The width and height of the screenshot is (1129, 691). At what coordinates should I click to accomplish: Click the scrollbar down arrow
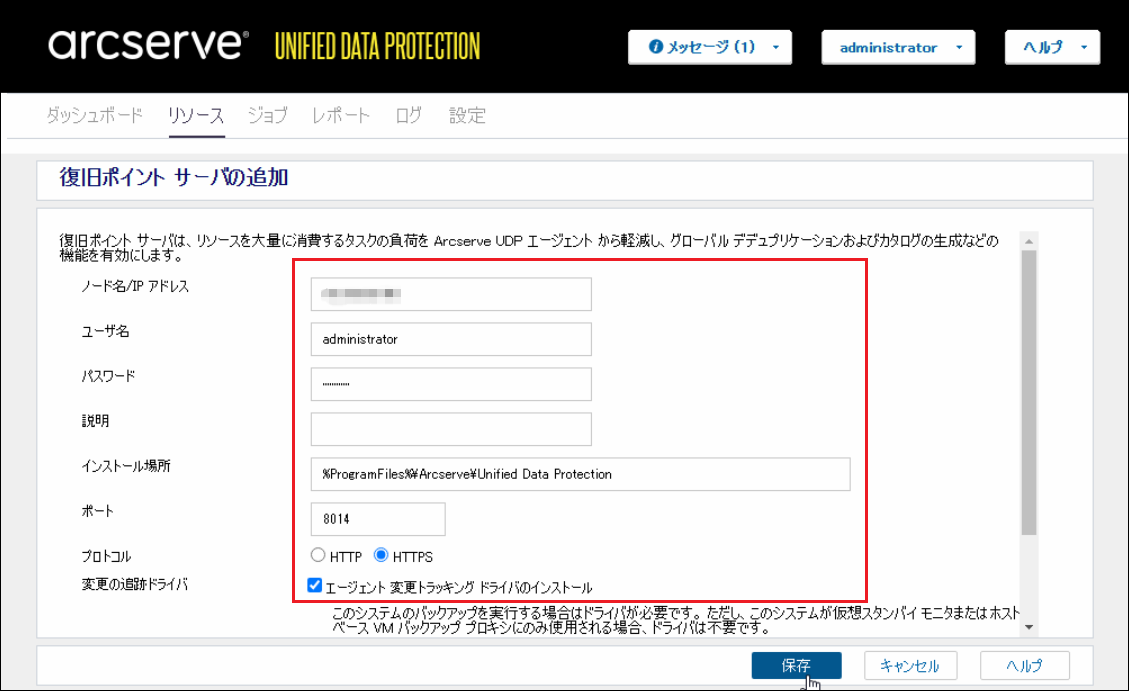tap(1029, 627)
